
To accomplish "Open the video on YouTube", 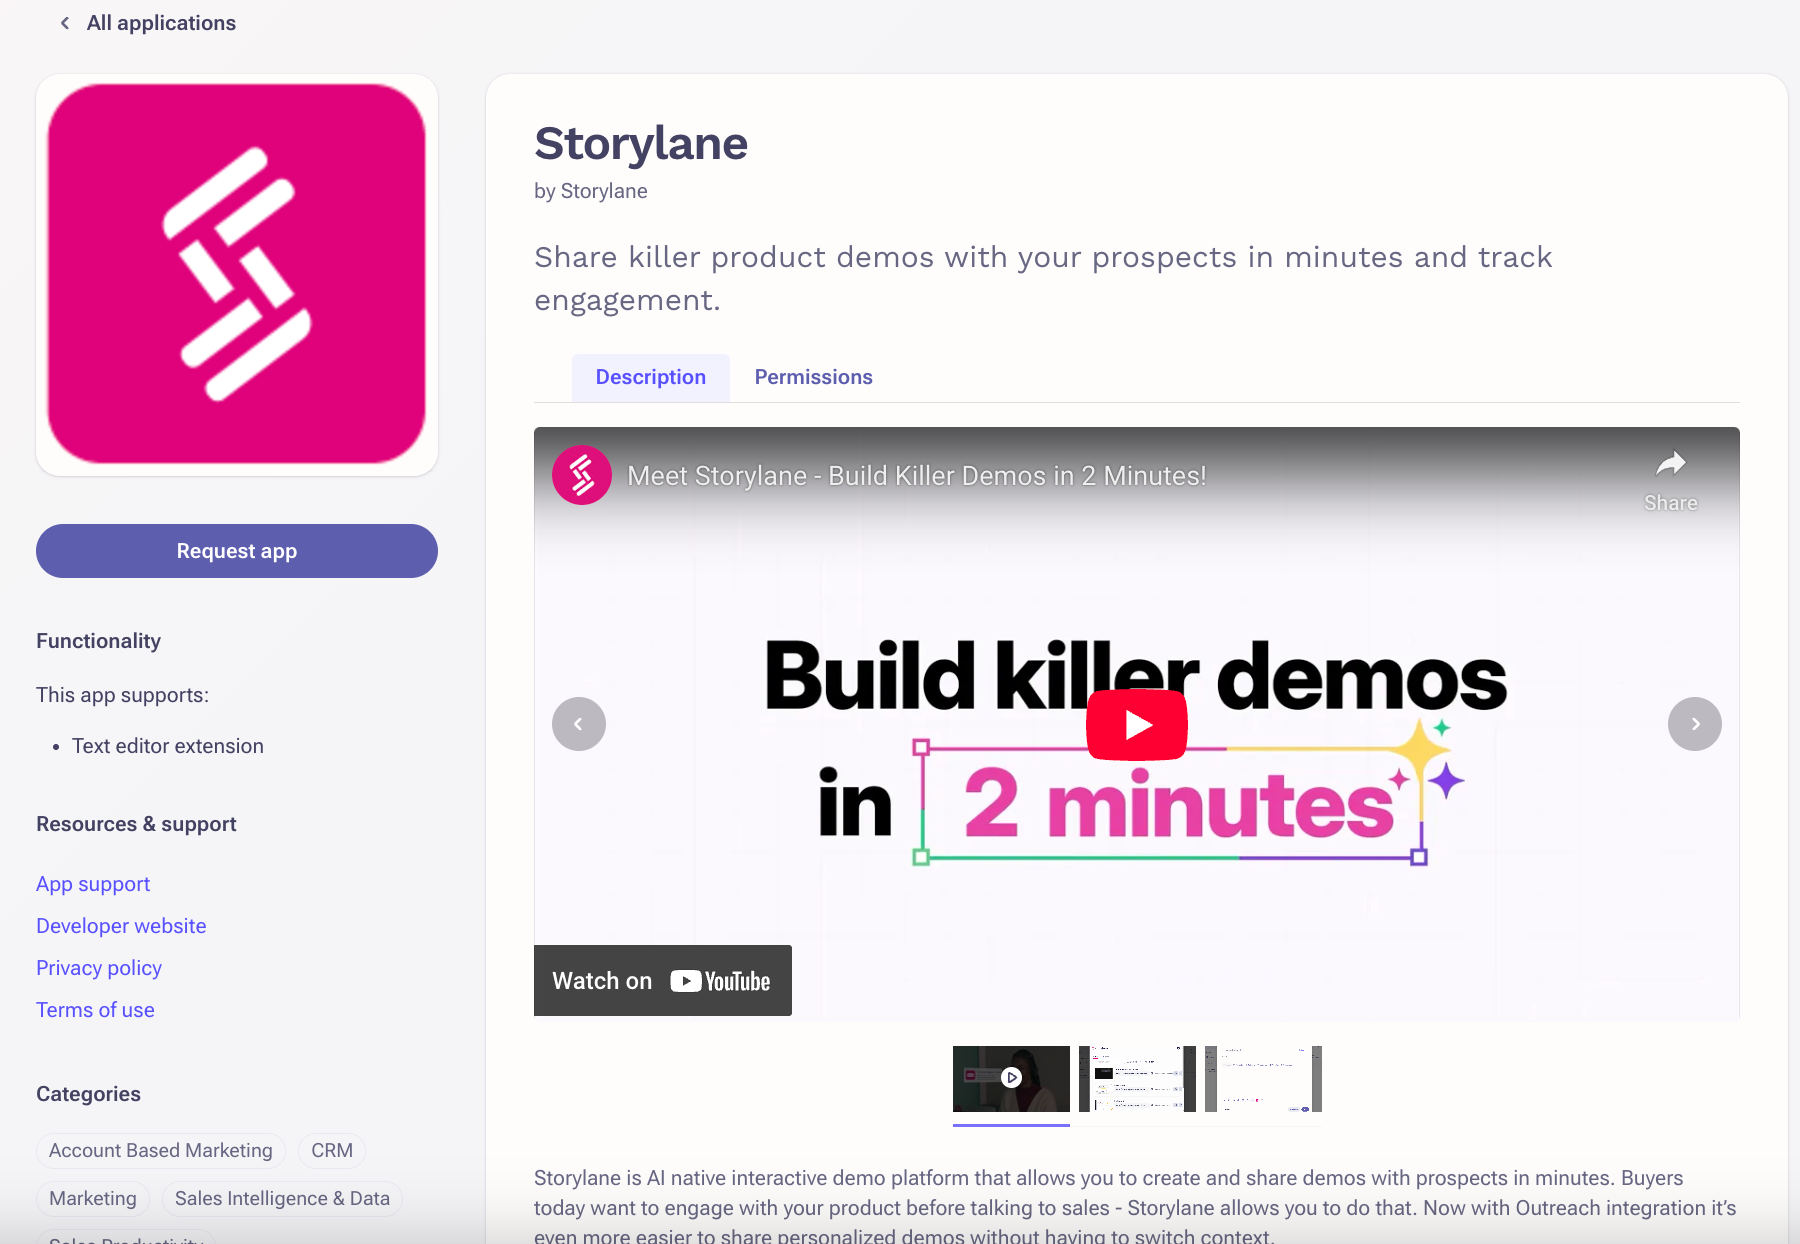I will (663, 981).
